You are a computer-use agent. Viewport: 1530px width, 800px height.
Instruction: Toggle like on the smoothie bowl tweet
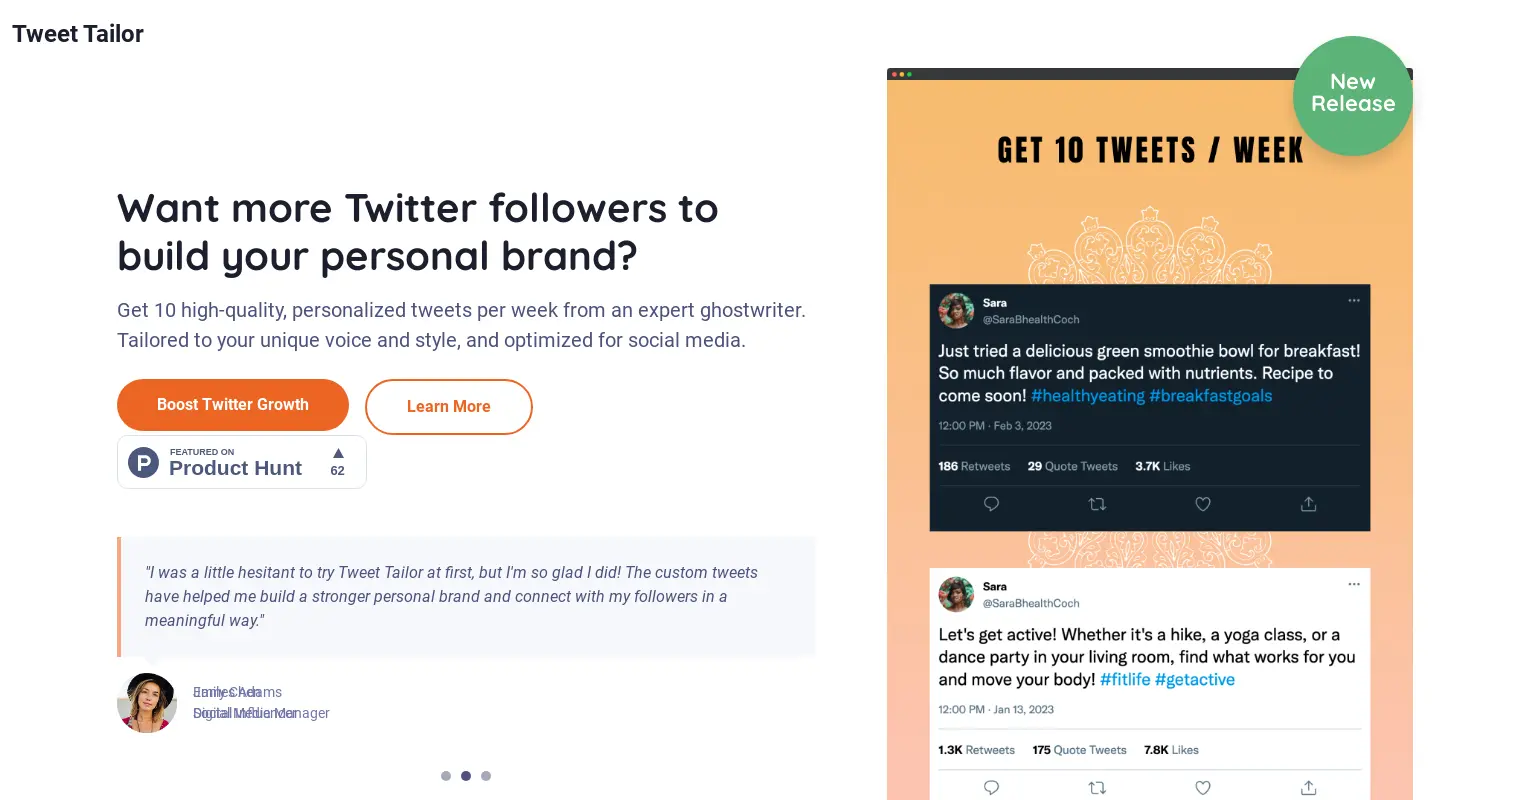[x=1202, y=504]
